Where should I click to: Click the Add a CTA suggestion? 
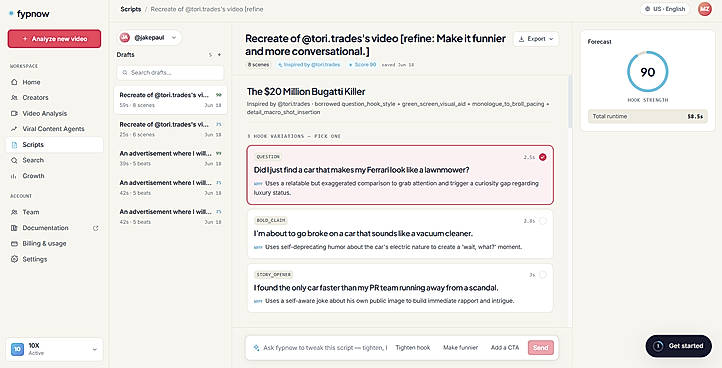point(505,348)
